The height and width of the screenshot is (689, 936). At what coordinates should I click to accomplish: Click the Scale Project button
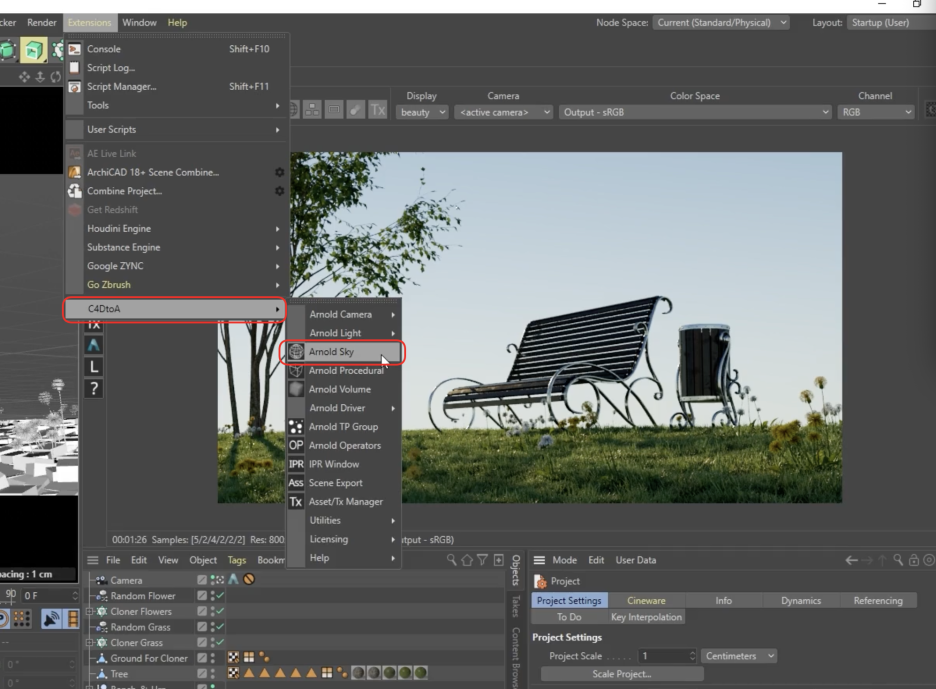point(621,674)
